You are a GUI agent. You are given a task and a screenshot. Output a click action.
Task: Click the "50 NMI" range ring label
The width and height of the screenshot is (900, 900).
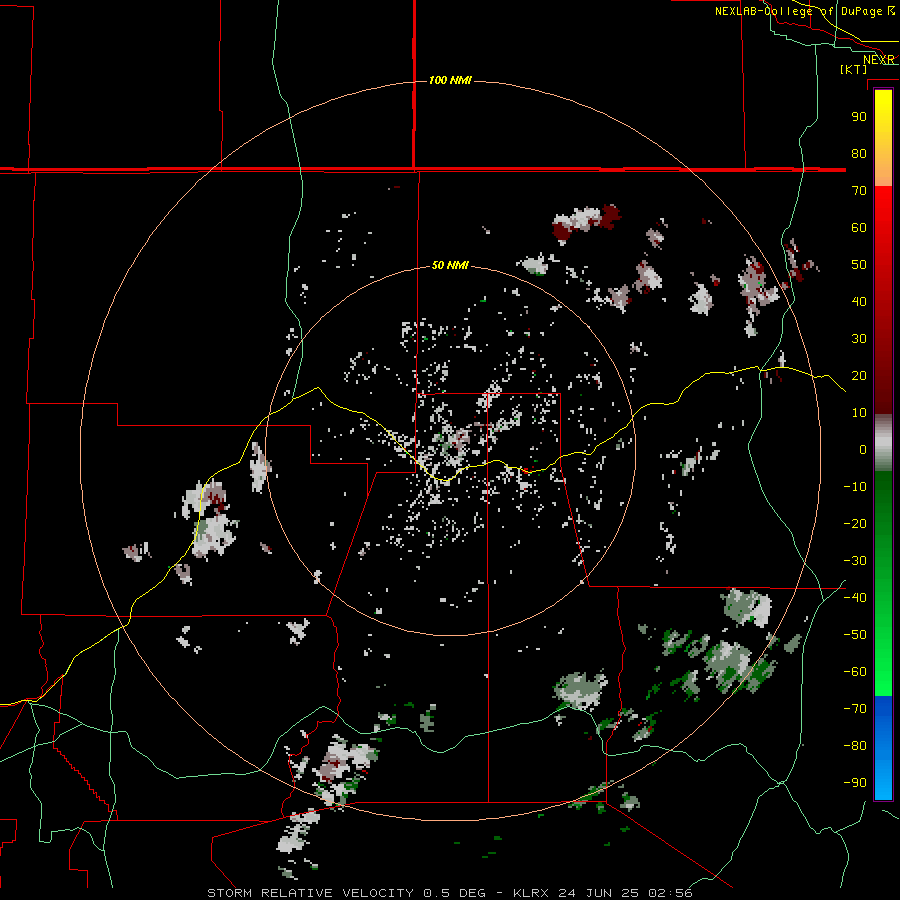tap(450, 265)
